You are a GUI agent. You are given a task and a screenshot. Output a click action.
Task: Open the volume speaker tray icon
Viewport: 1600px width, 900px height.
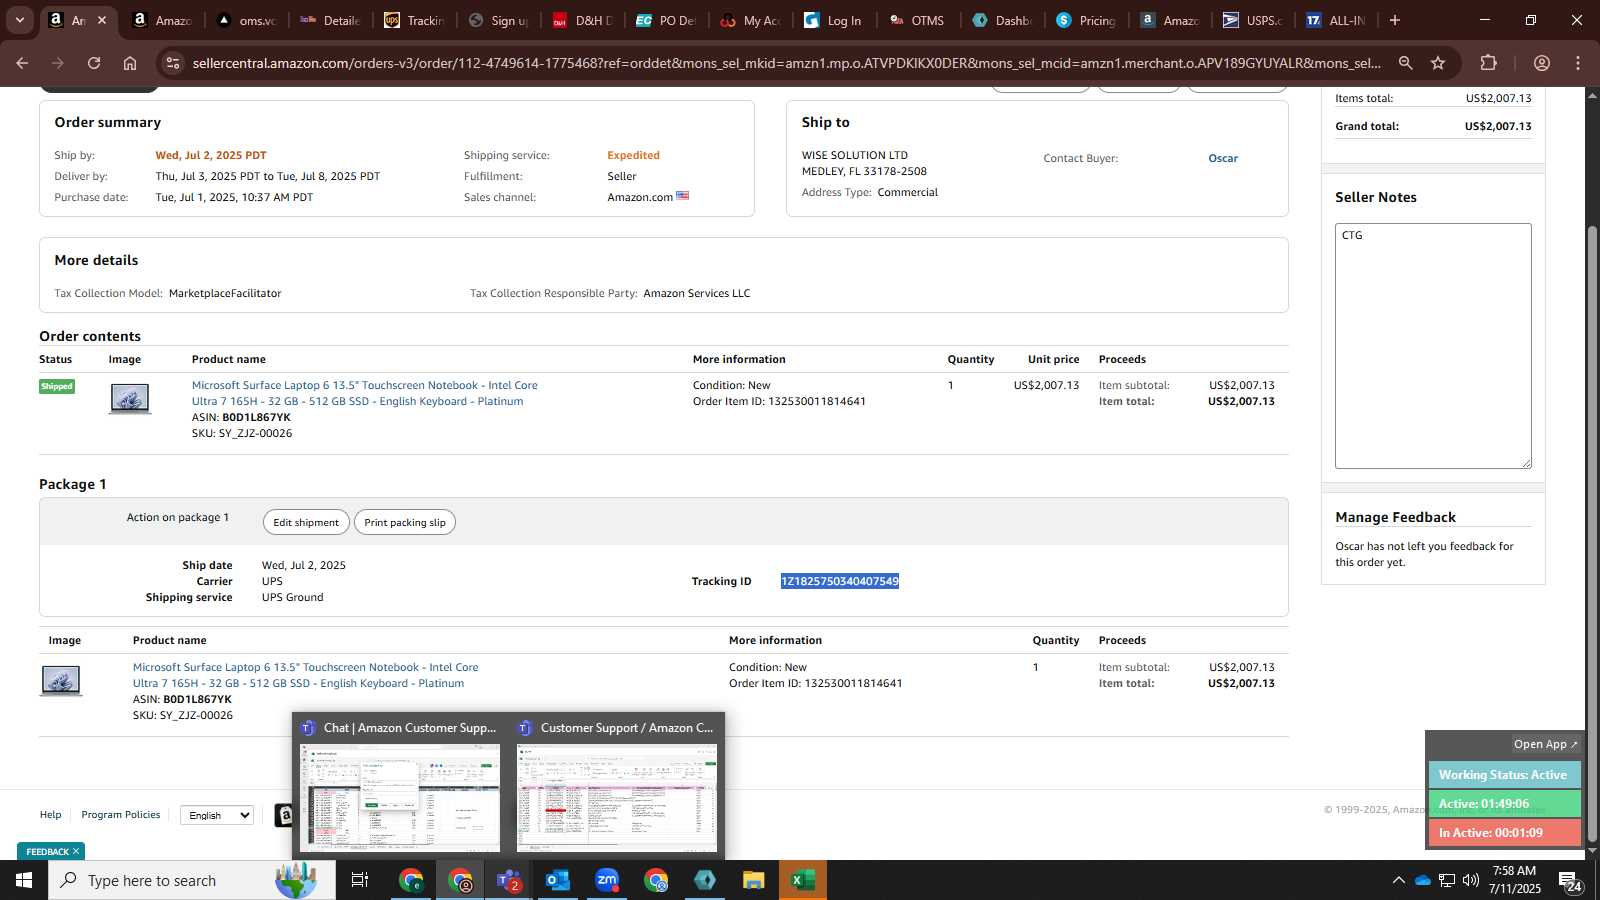(x=1471, y=880)
